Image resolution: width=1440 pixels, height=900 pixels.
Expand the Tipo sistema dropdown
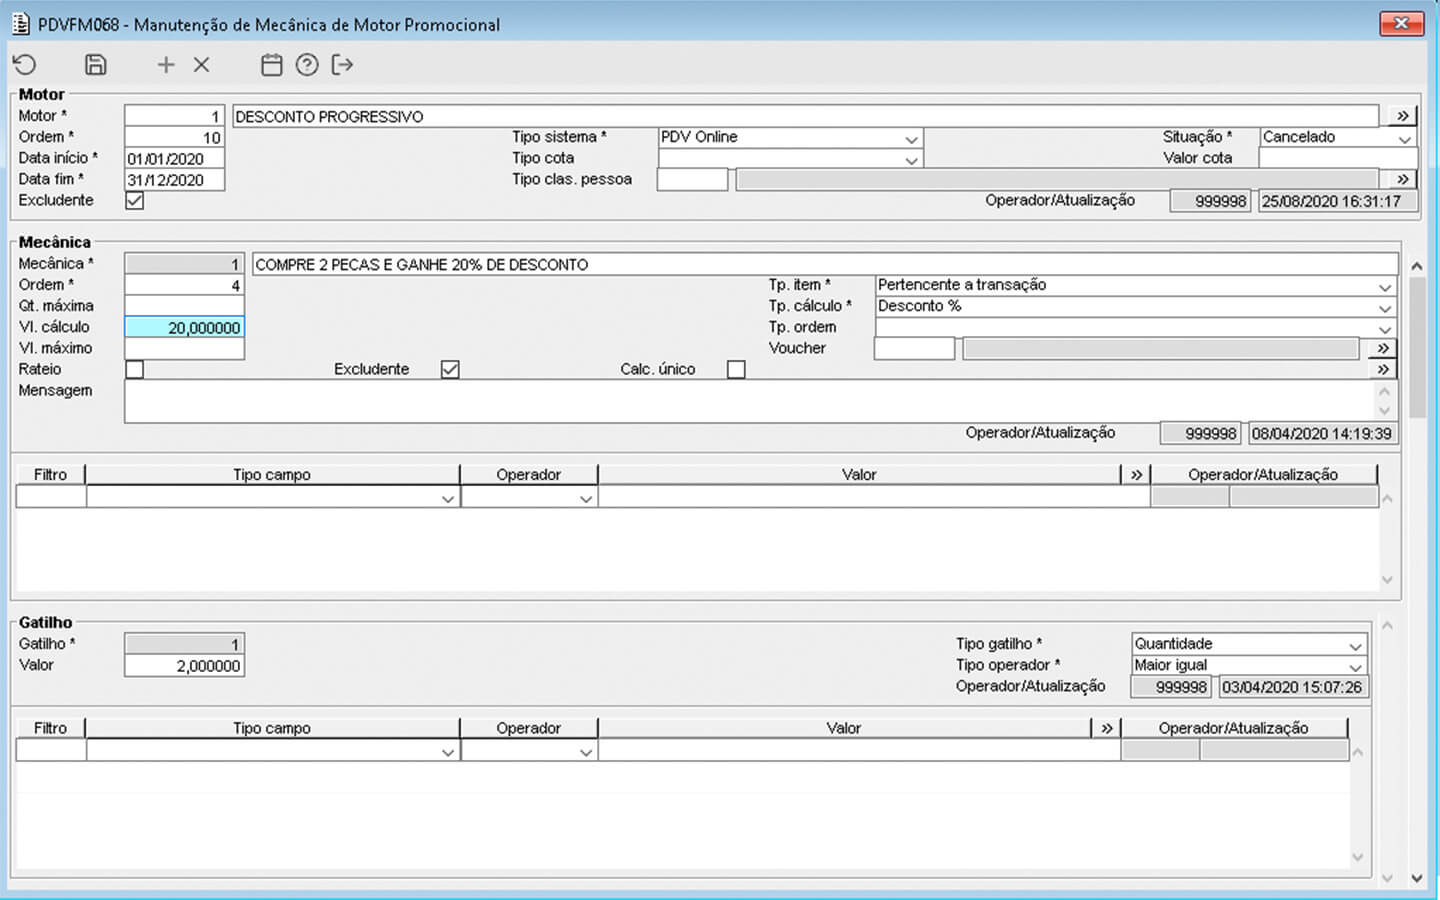point(910,138)
